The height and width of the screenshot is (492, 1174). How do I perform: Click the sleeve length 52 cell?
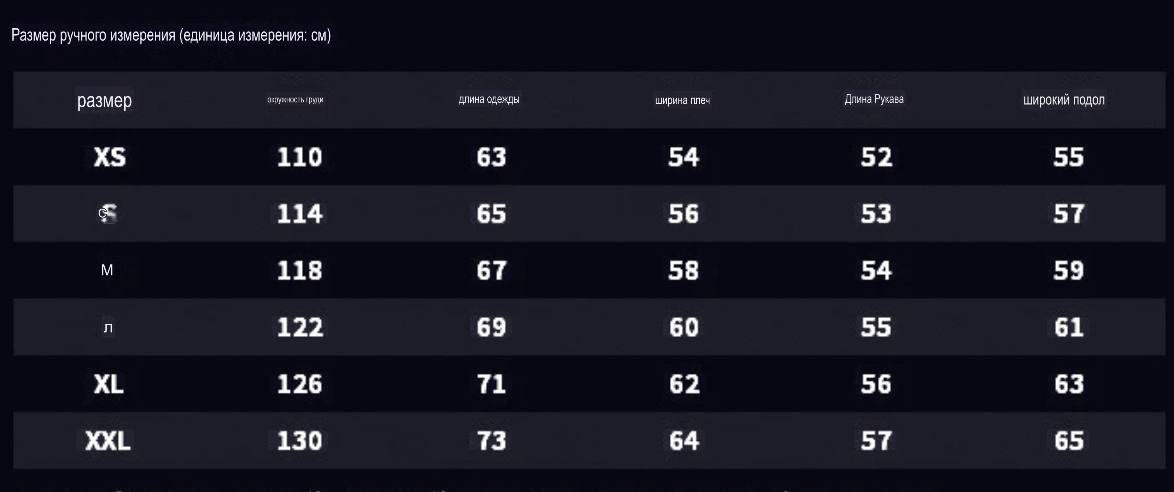click(x=876, y=157)
